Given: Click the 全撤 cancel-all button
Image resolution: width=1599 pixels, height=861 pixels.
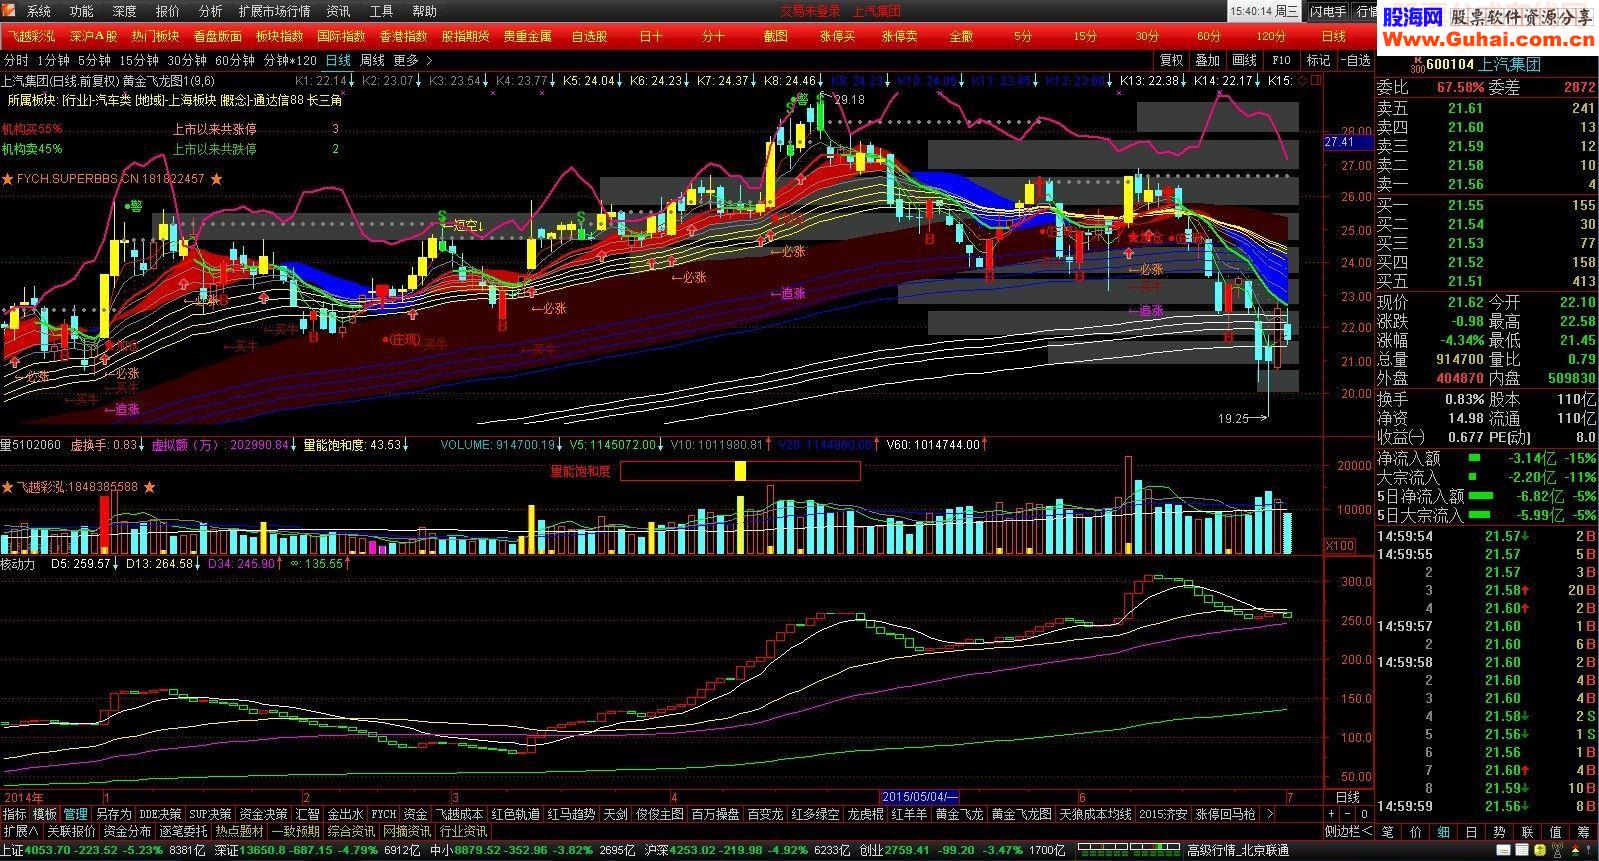Looking at the screenshot, I should coord(962,36).
